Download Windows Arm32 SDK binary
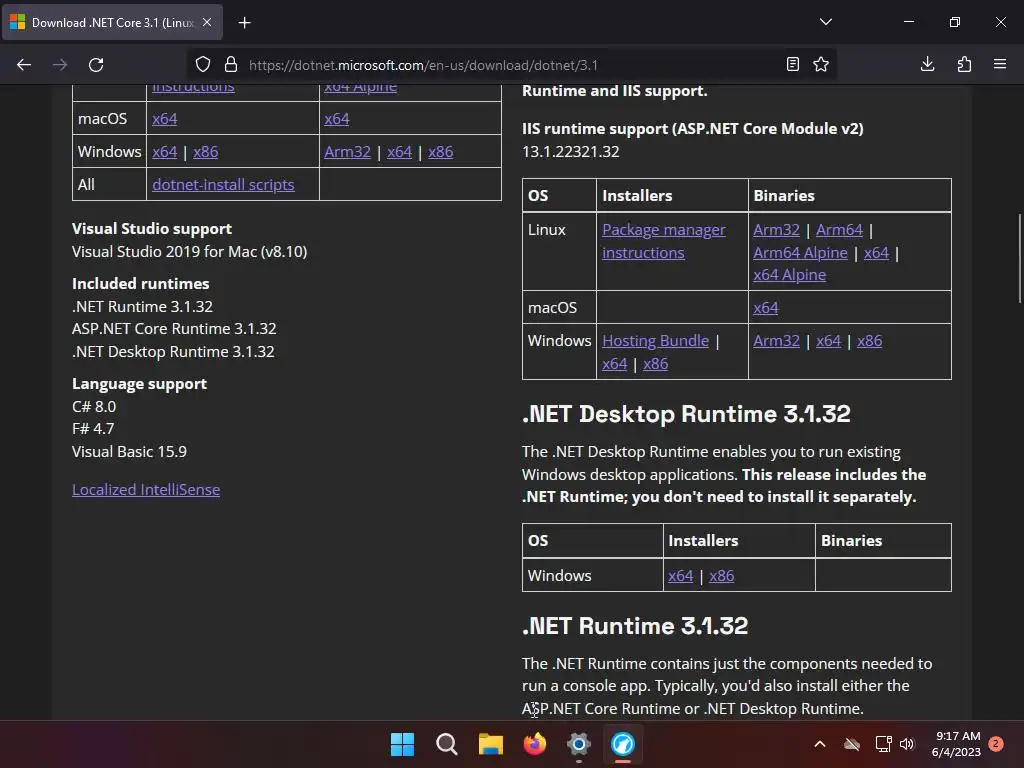The width and height of the screenshot is (1024, 768). (347, 152)
